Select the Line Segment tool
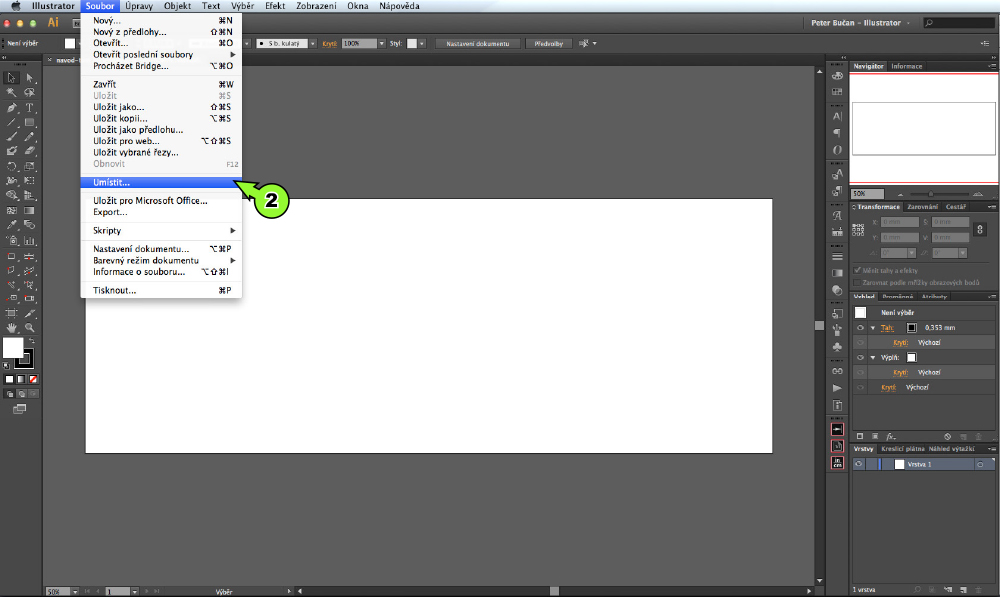The width and height of the screenshot is (1000, 597). [x=11, y=122]
